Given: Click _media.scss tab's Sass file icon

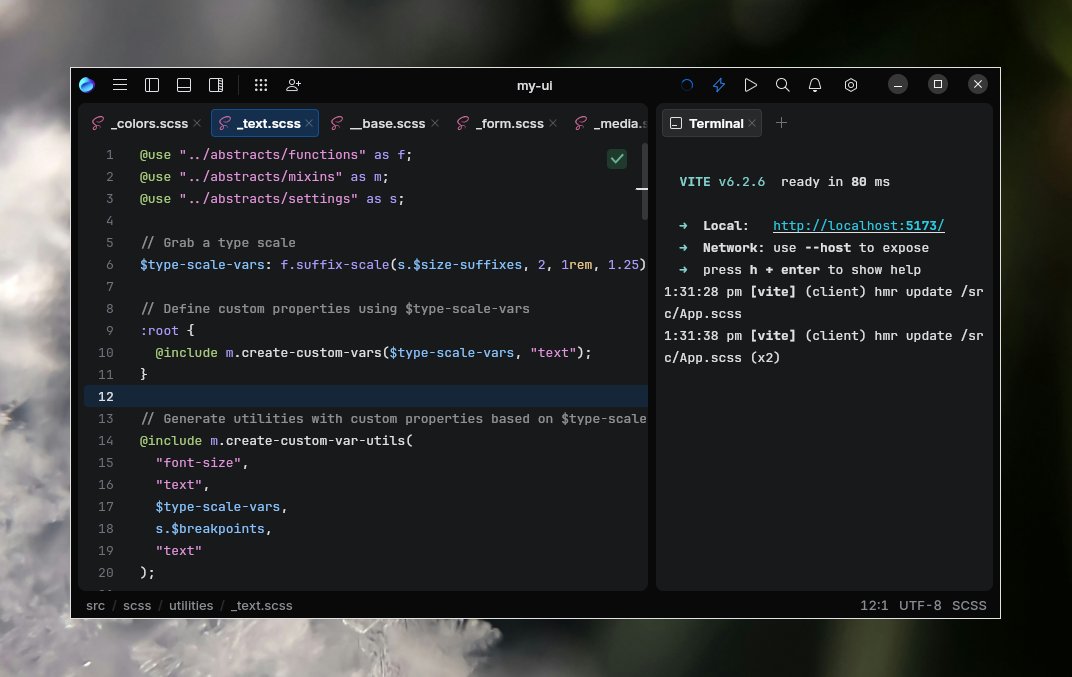Looking at the screenshot, I should click(580, 123).
